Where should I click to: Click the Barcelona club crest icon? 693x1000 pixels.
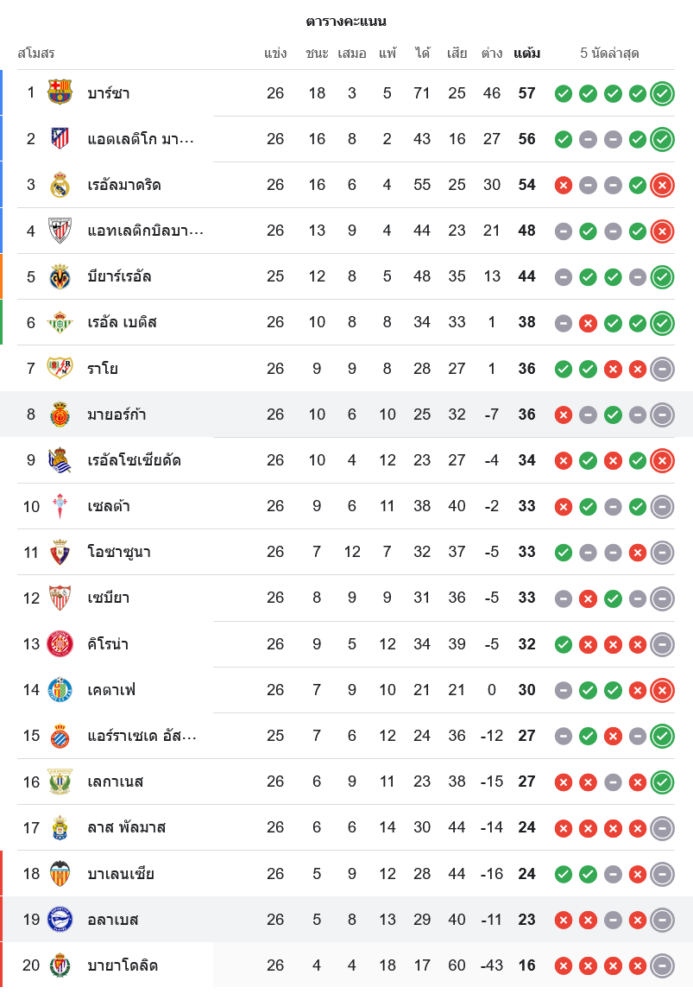(x=60, y=93)
